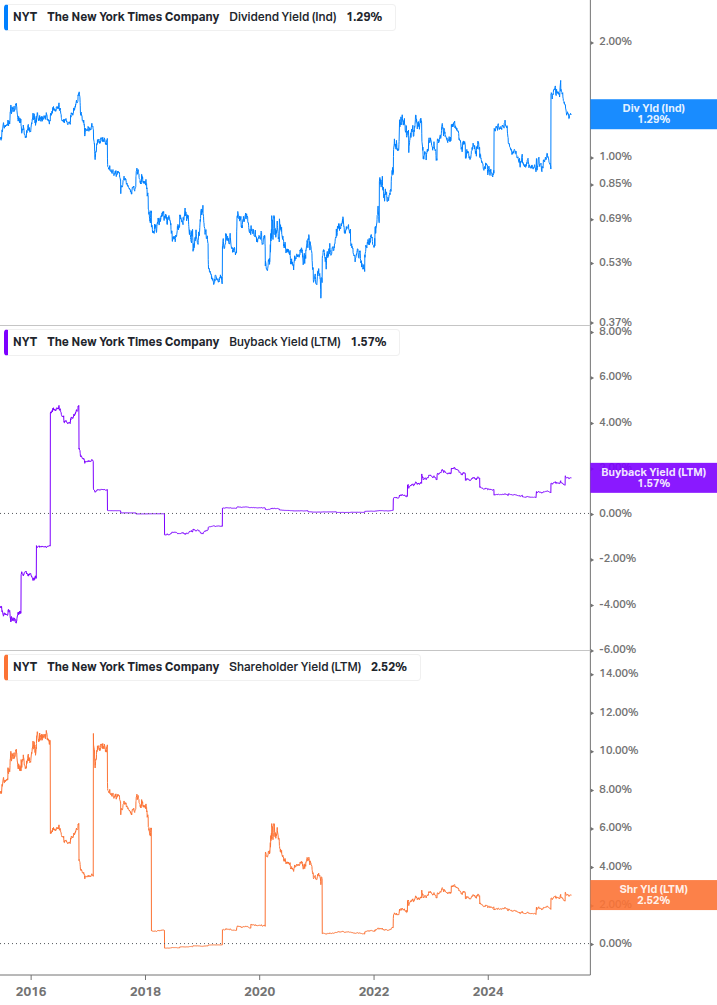Screen dimensions: 717x1005
Task: Click the 8.00% tick on the shareholder yield axis
Action: pyautogui.click(x=615, y=790)
